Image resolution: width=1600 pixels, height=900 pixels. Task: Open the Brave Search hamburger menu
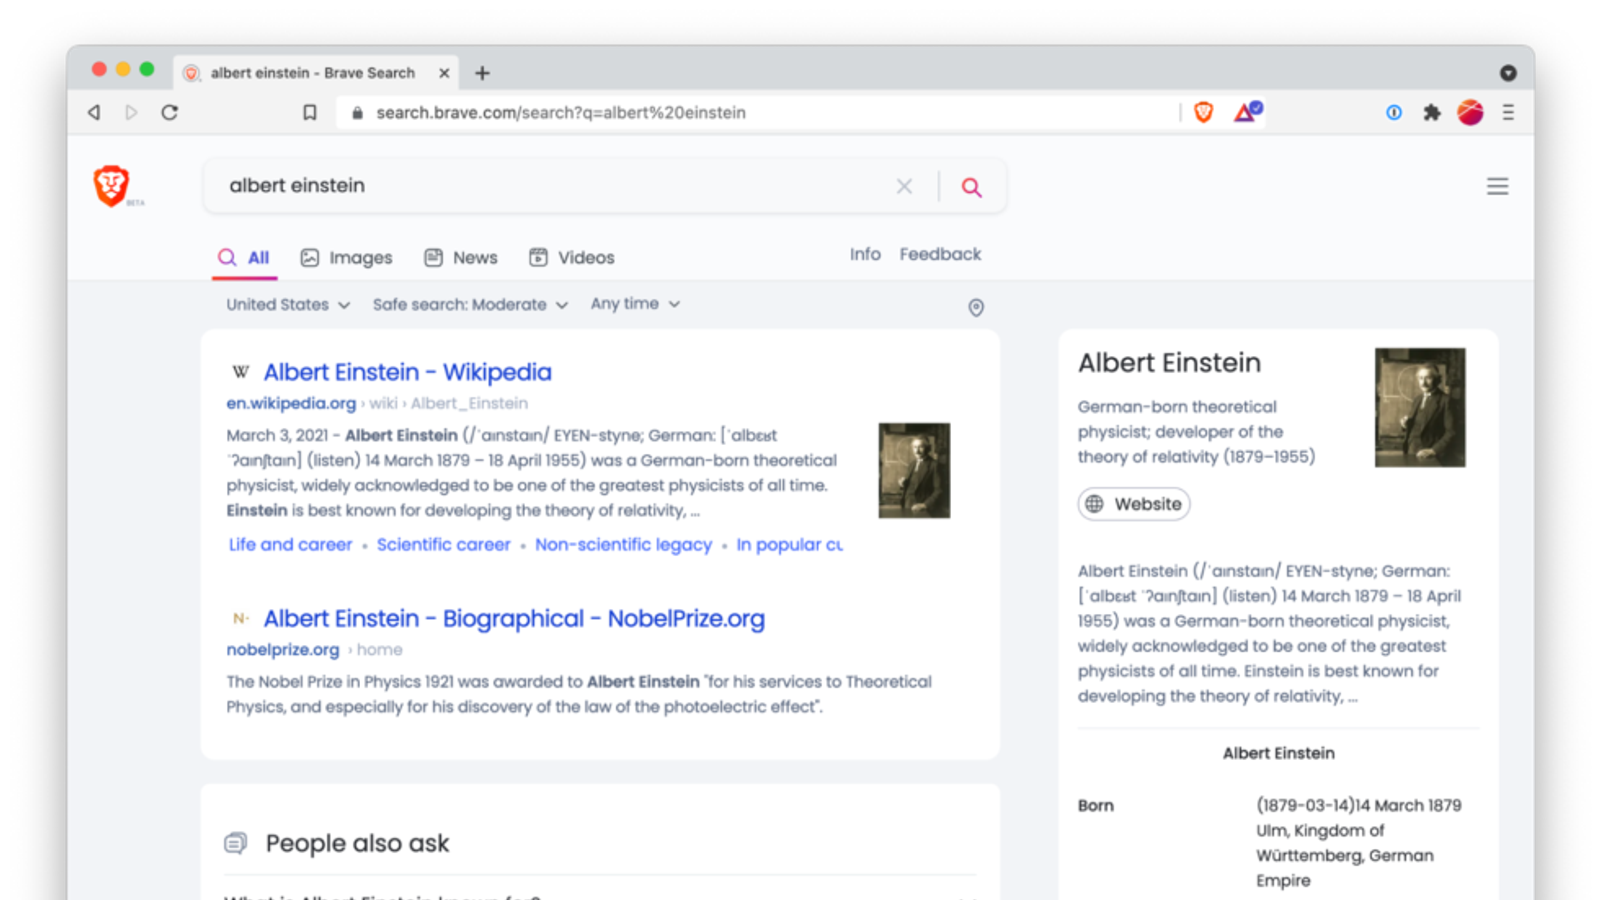1497,186
